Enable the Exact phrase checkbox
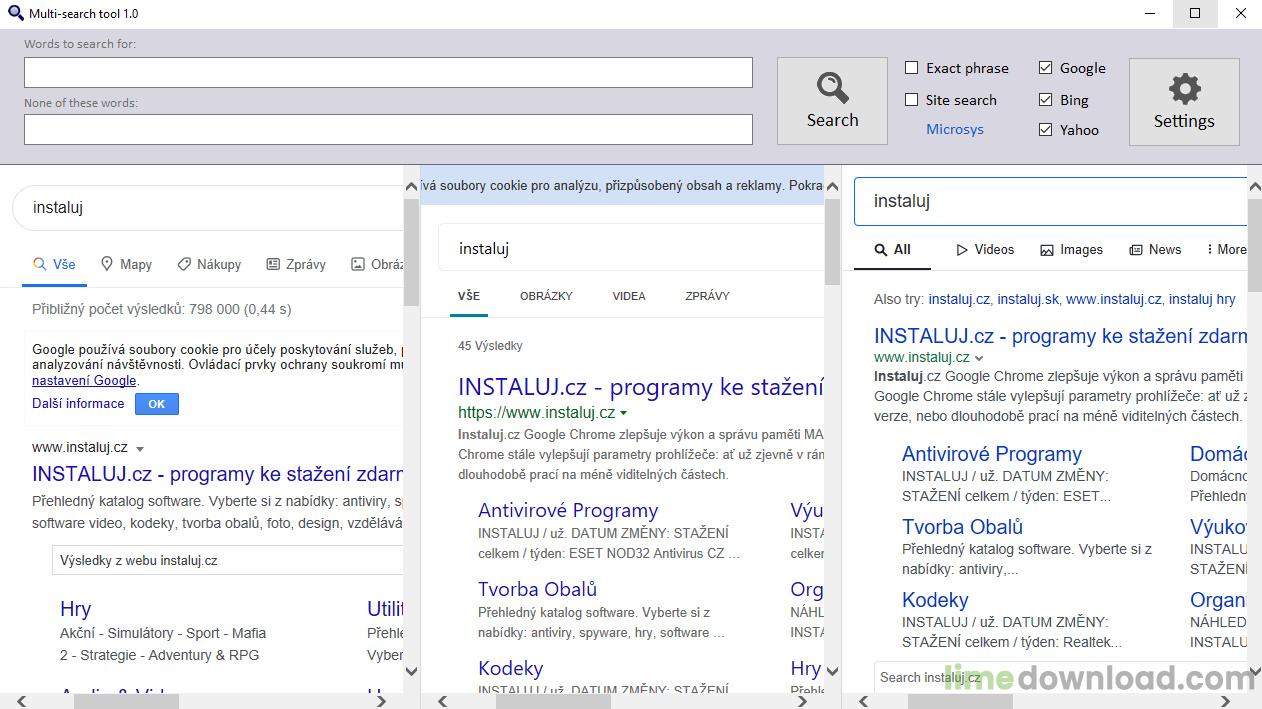 912,68
